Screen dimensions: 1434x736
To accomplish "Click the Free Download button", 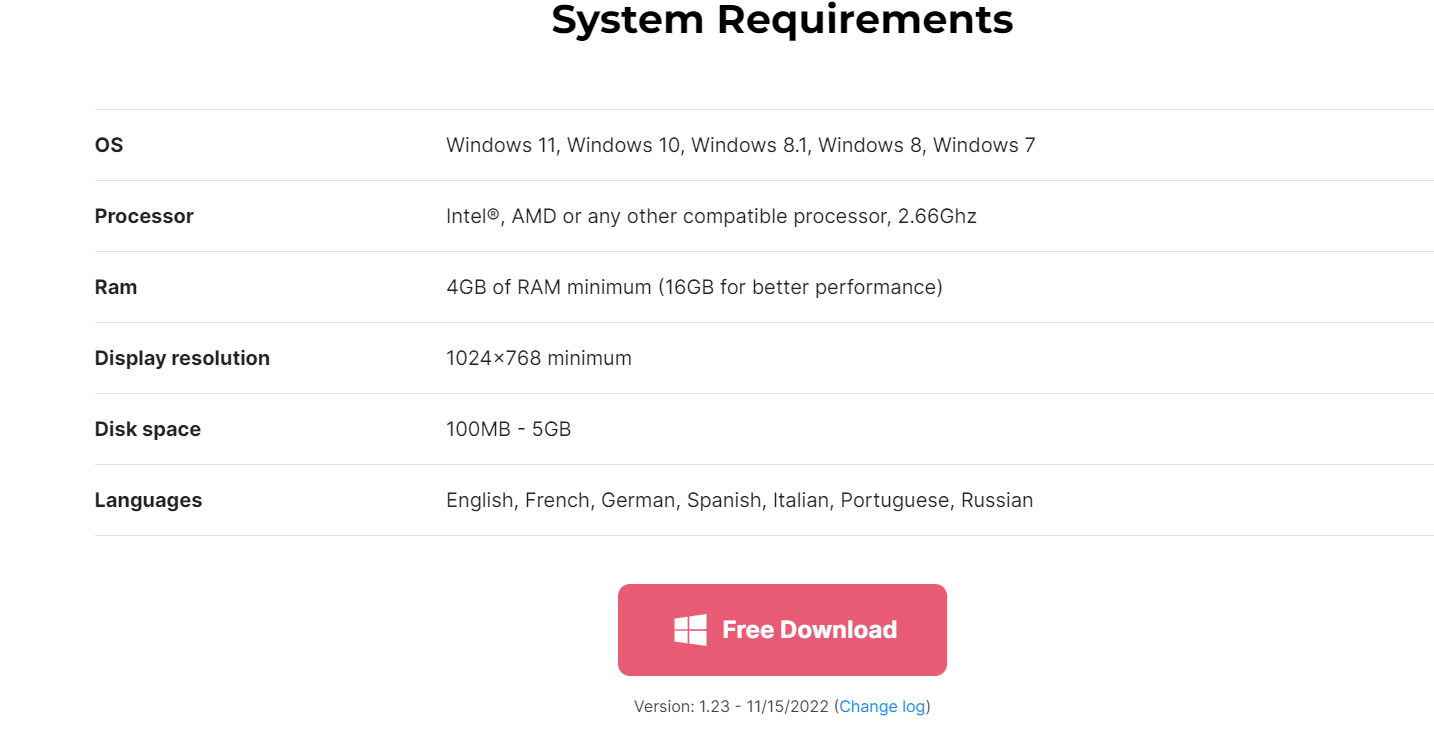I will [782, 630].
